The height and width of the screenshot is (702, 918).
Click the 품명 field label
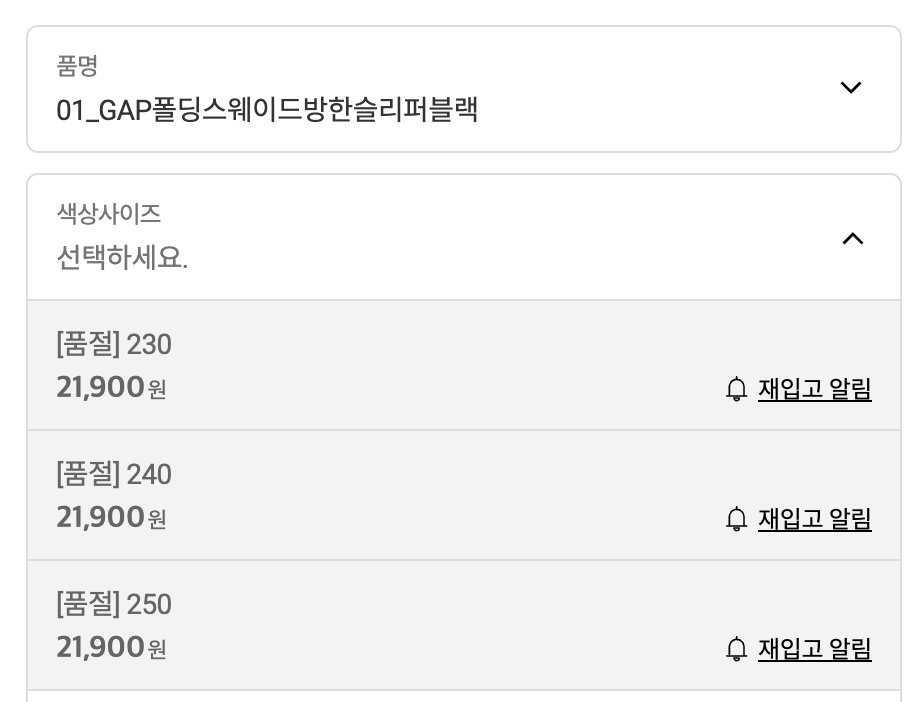click(77, 66)
